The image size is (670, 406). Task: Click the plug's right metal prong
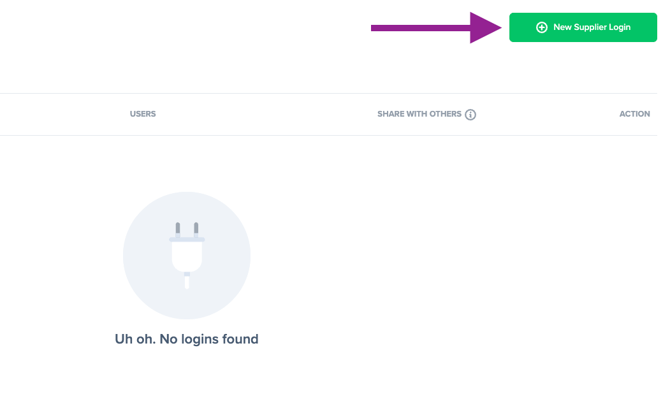click(x=196, y=229)
